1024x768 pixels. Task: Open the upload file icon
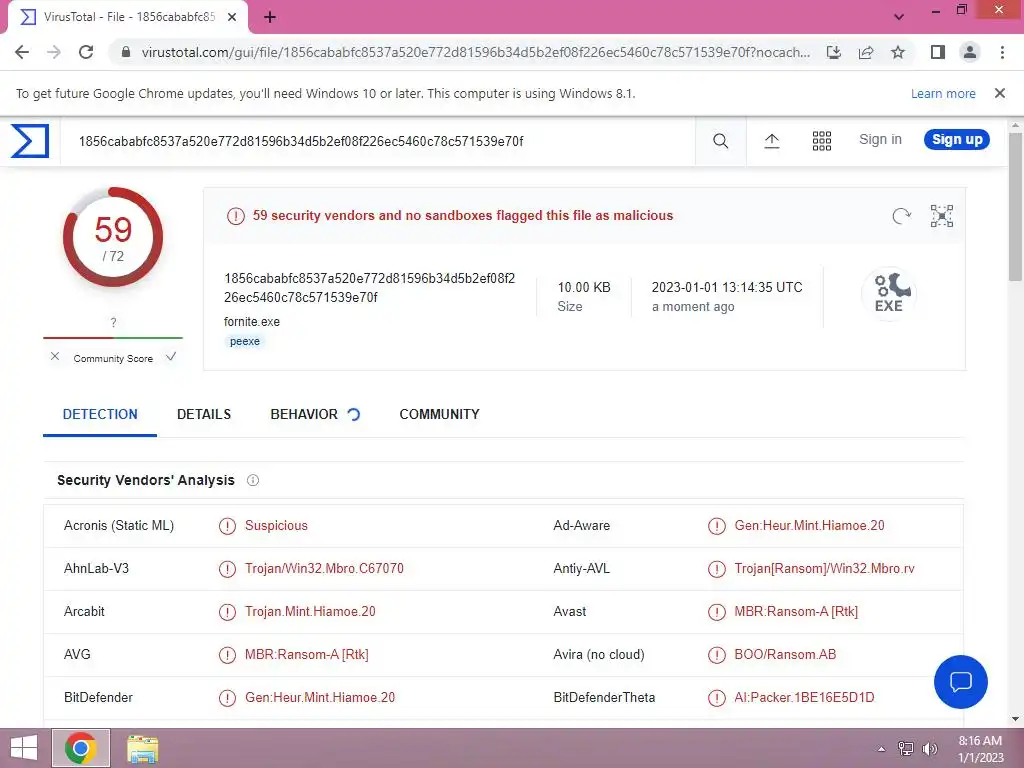tap(772, 140)
